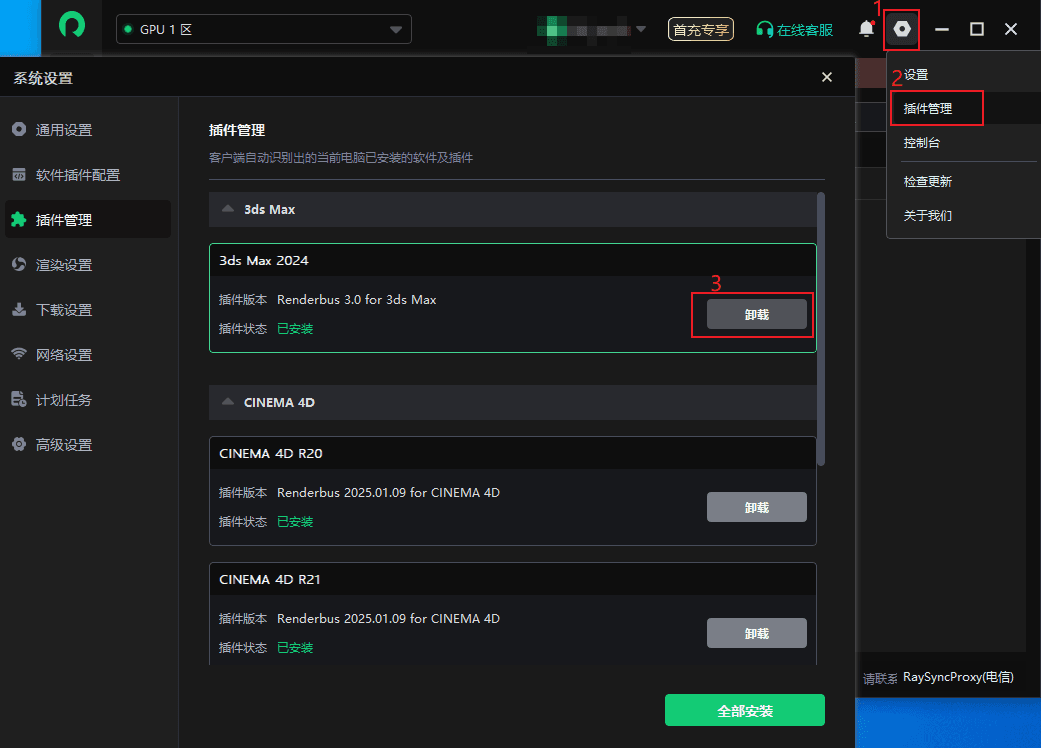The image size is (1041, 748).
Task: Close the 系统设置 dialog
Action: 827,77
